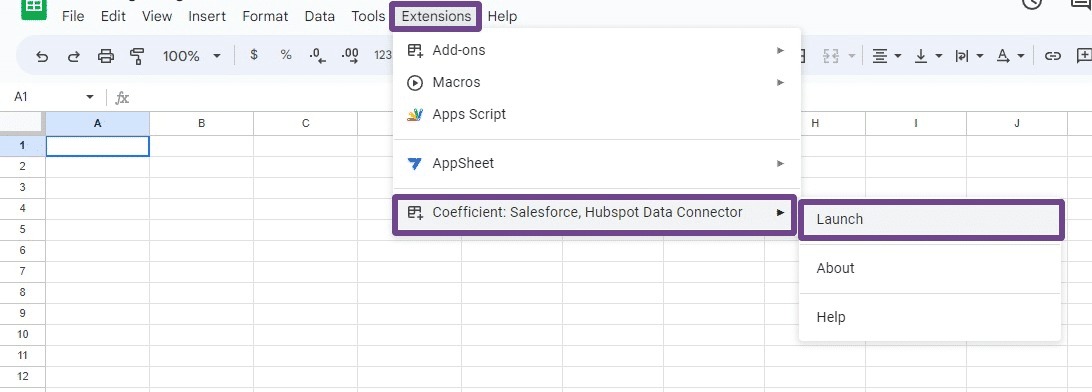Screen dimensions: 1092x392
Task: Click the Print icon in toolbar
Action: (x=105, y=56)
